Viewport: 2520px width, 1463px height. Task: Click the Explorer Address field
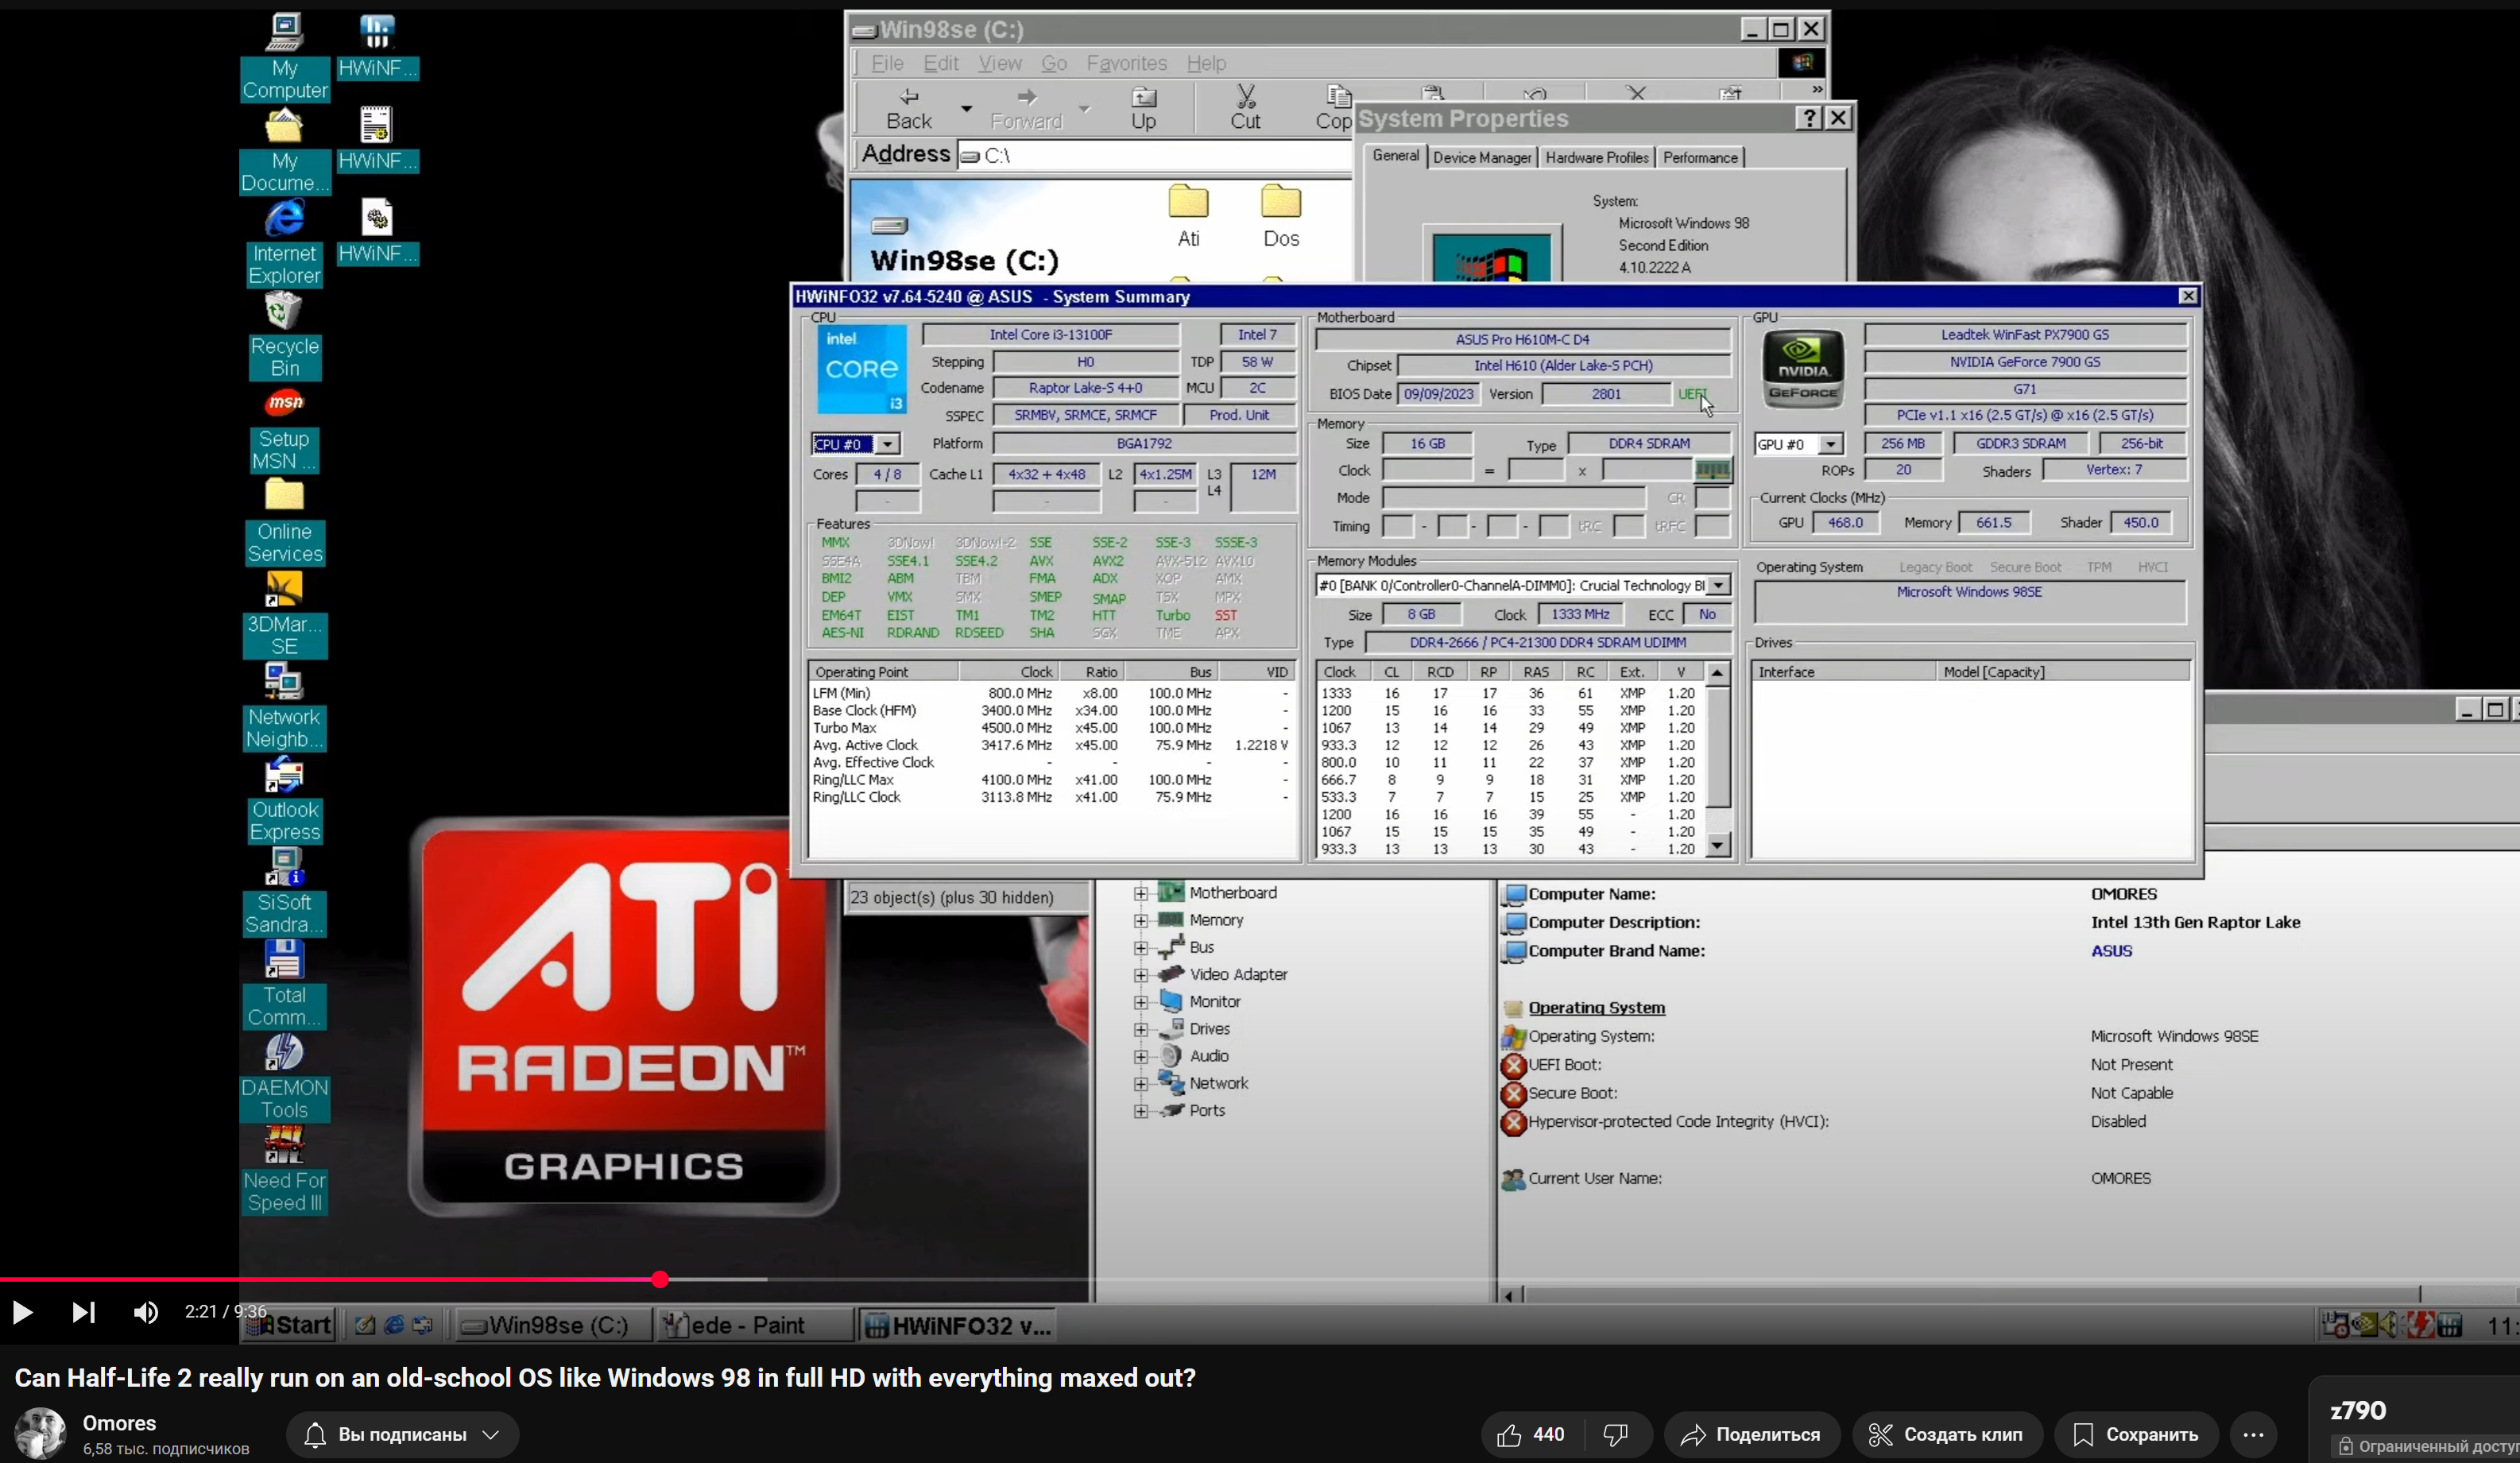(1153, 155)
